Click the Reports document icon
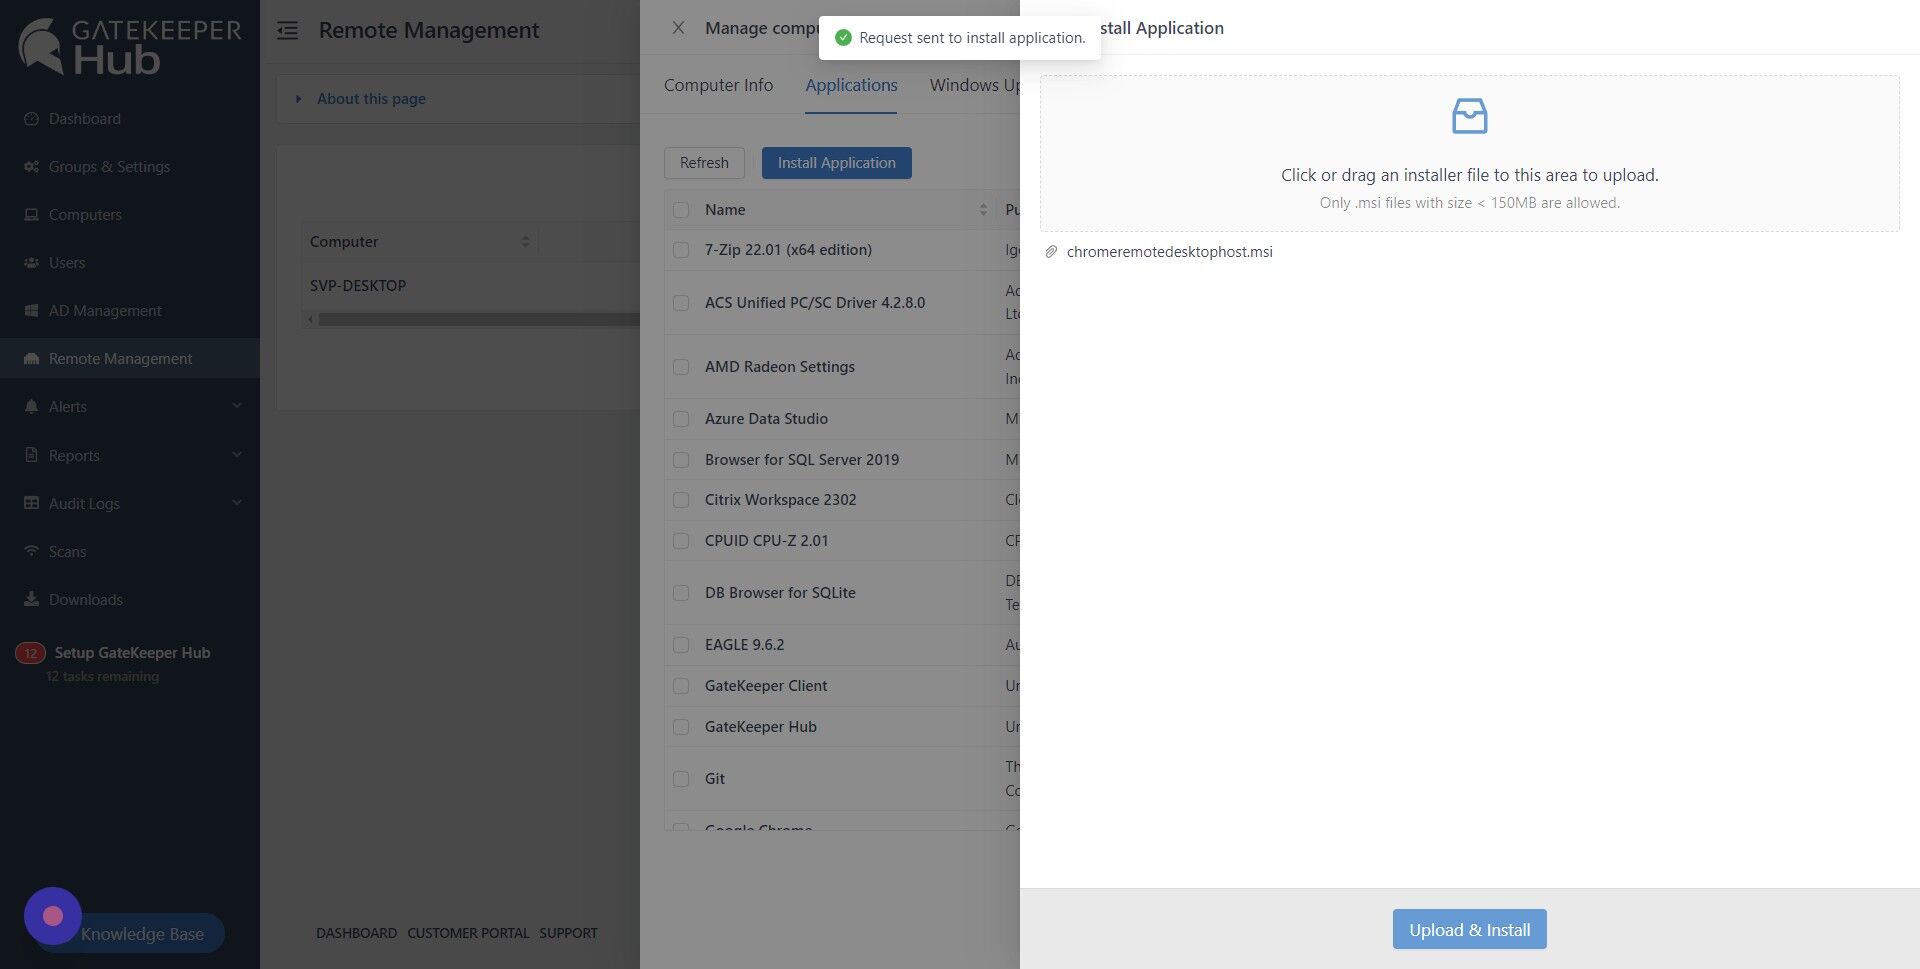The height and width of the screenshot is (969, 1920). (x=31, y=455)
